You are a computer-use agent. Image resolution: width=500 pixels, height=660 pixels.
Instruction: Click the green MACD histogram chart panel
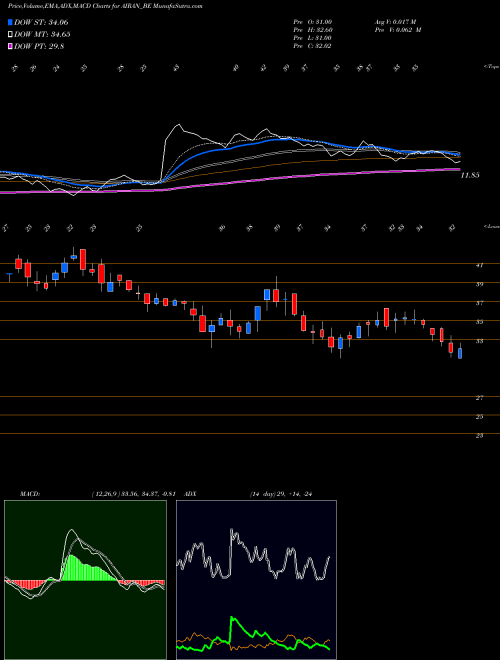coord(85,580)
